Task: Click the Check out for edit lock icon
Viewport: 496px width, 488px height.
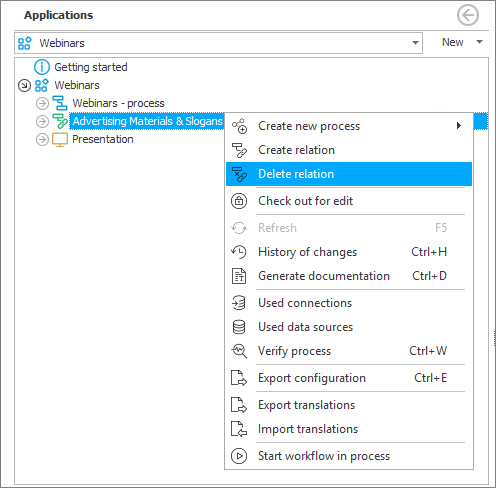Action: click(x=239, y=201)
